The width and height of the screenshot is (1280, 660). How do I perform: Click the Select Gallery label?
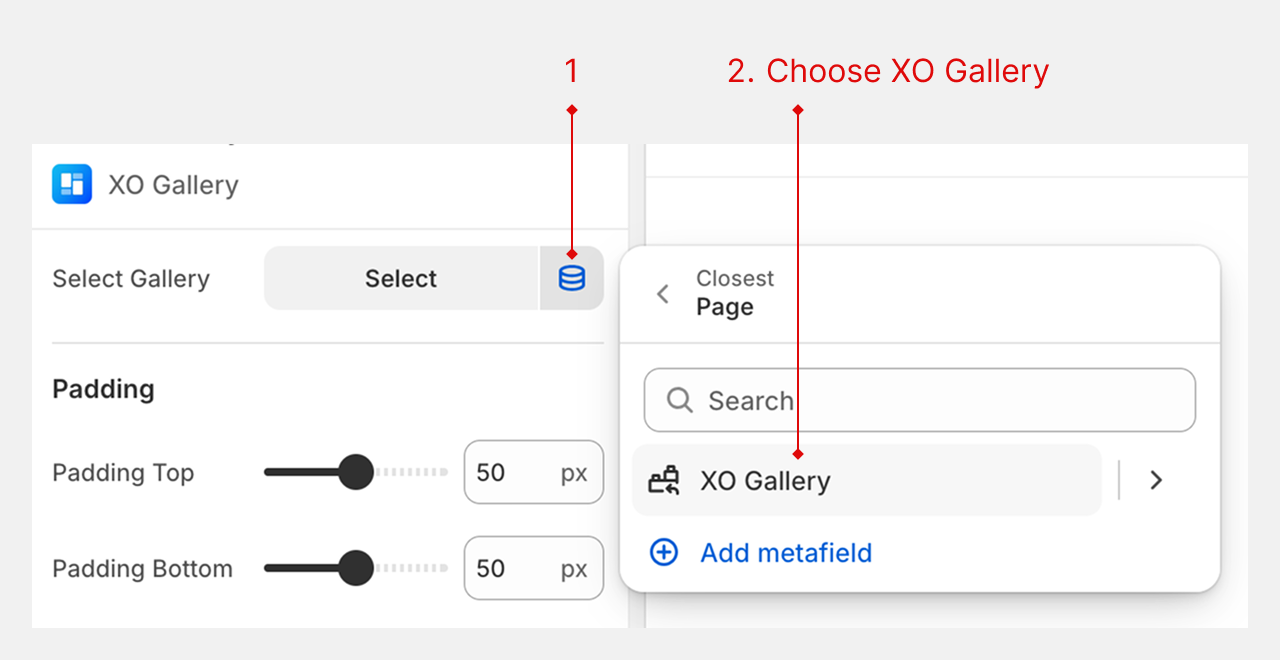[131, 278]
